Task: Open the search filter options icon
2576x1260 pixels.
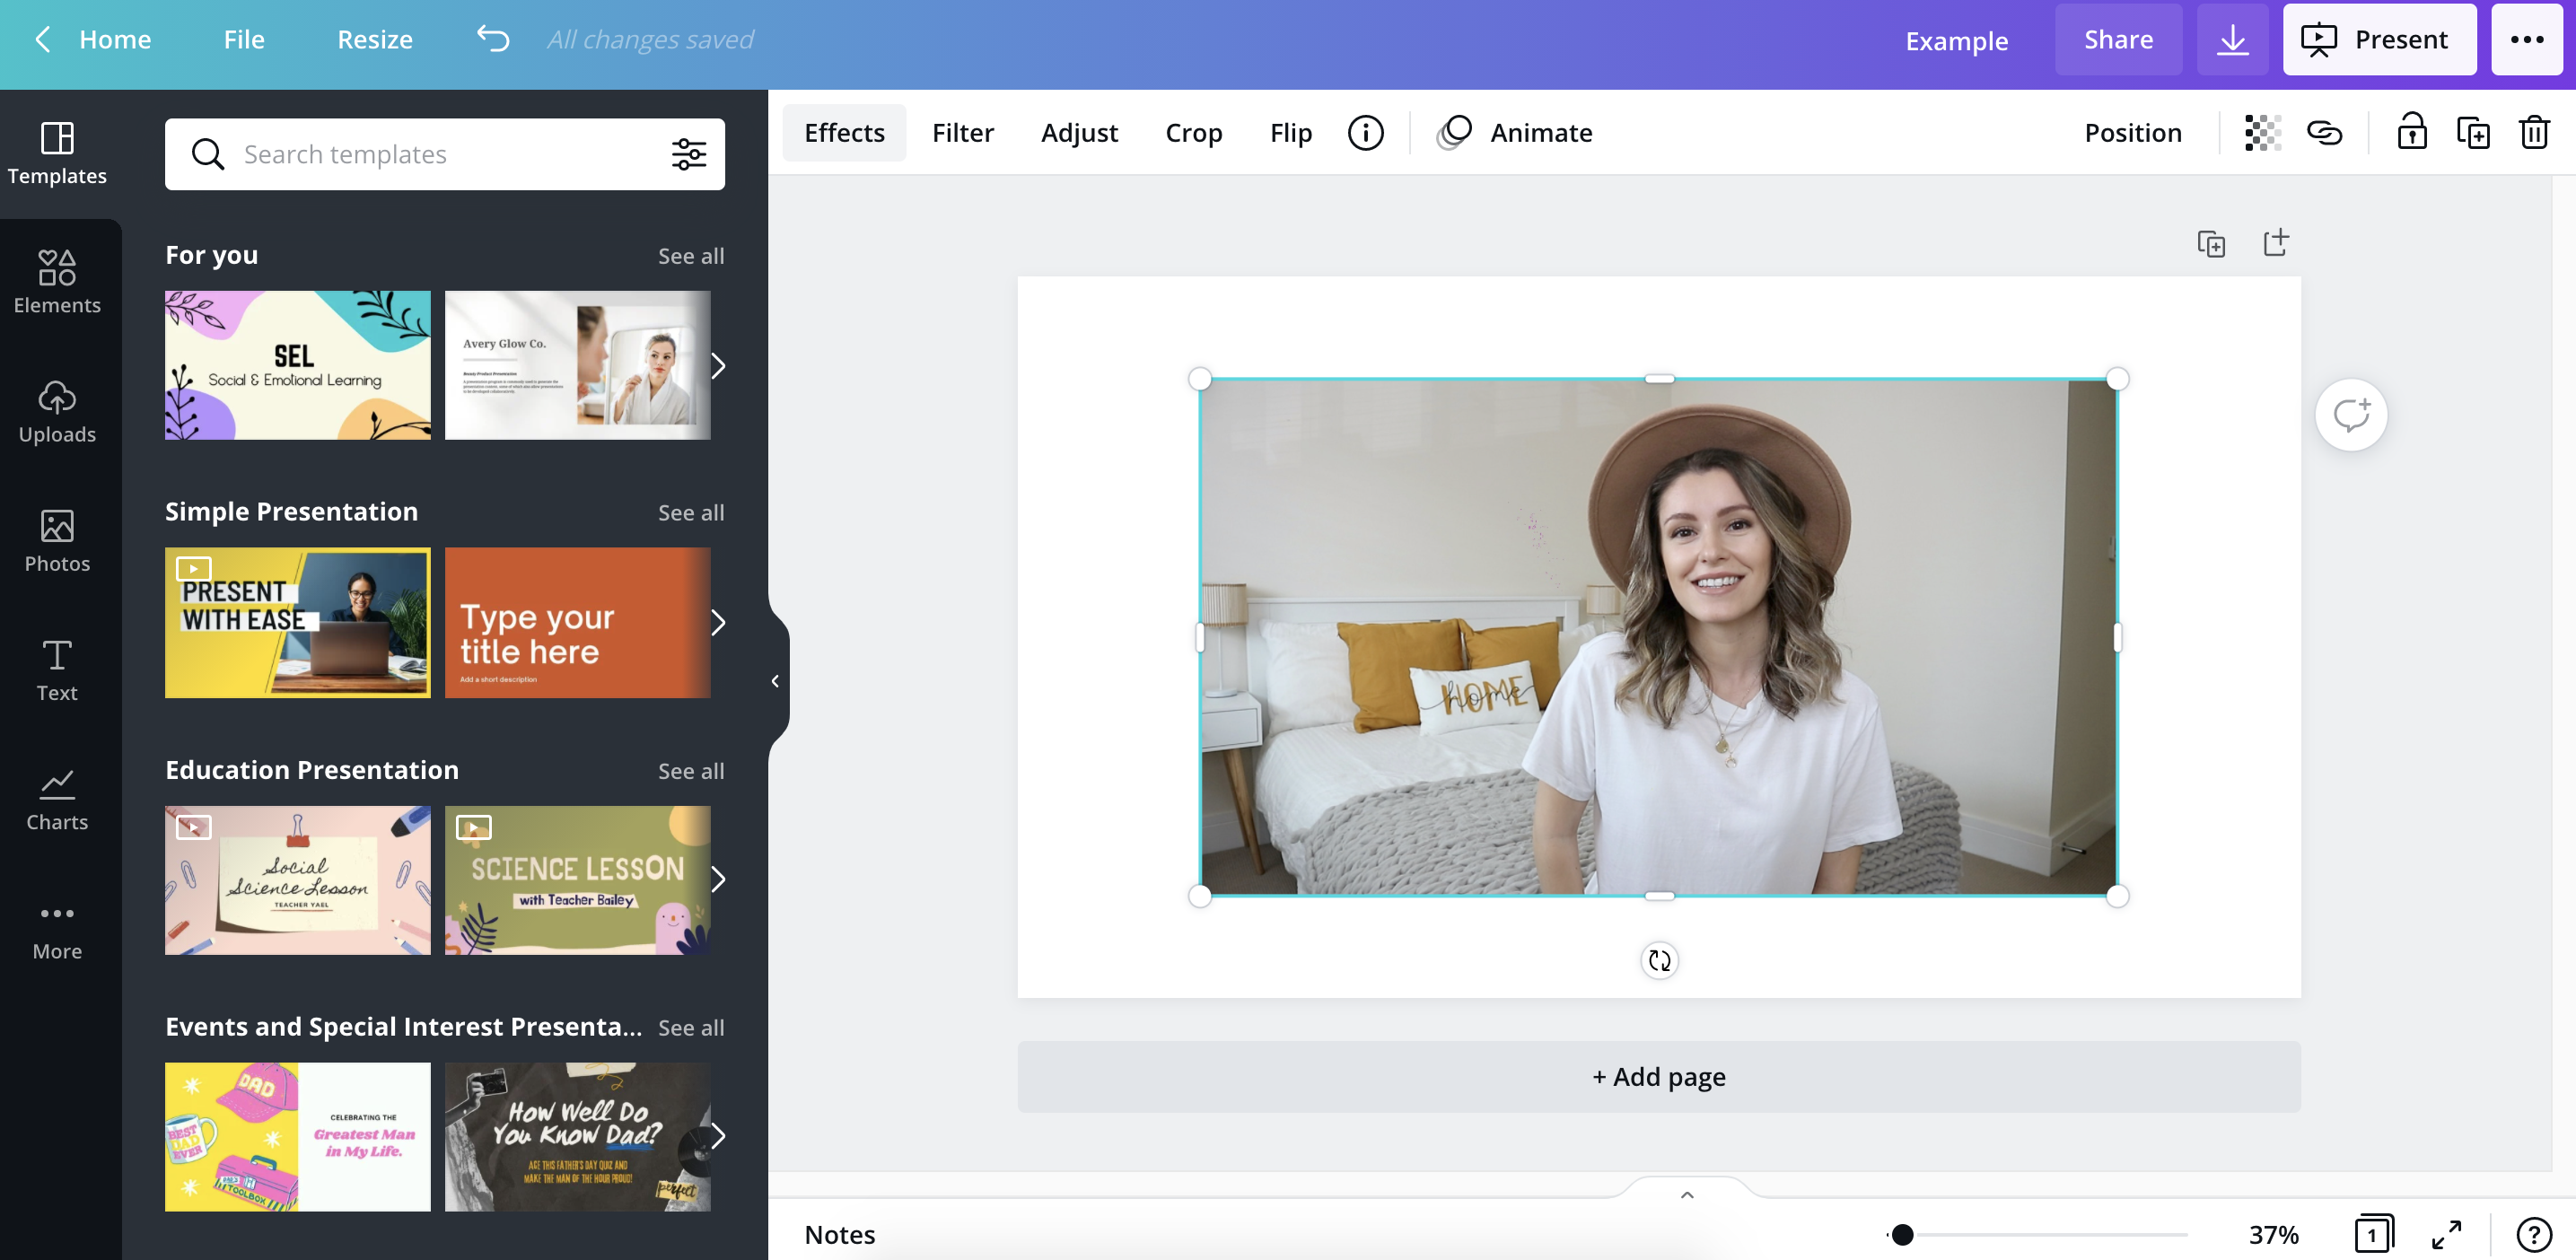Action: (689, 154)
